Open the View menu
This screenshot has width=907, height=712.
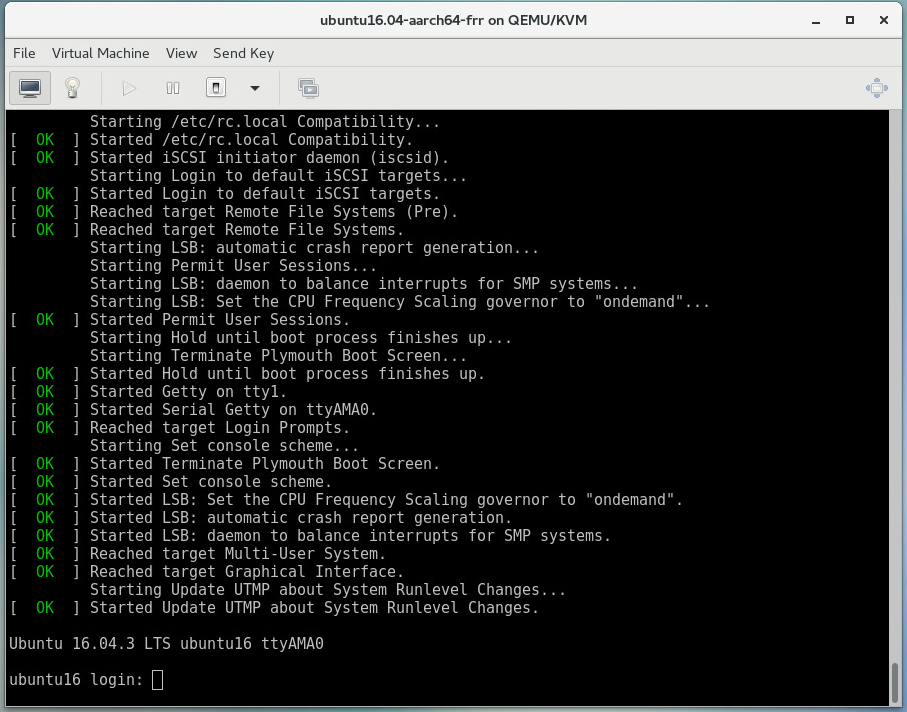(181, 53)
